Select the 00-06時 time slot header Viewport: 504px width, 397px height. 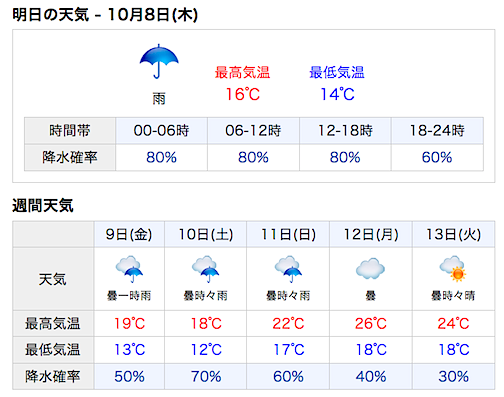161,131
